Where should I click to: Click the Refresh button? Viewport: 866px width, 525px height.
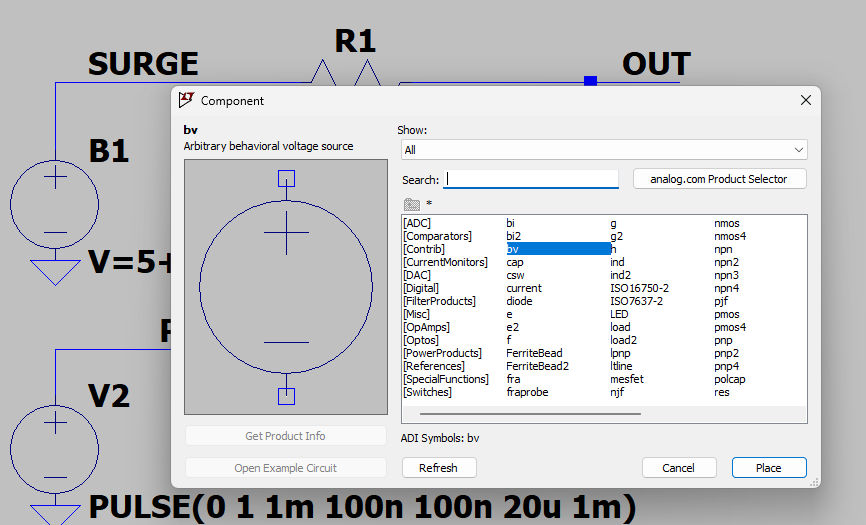click(x=438, y=468)
